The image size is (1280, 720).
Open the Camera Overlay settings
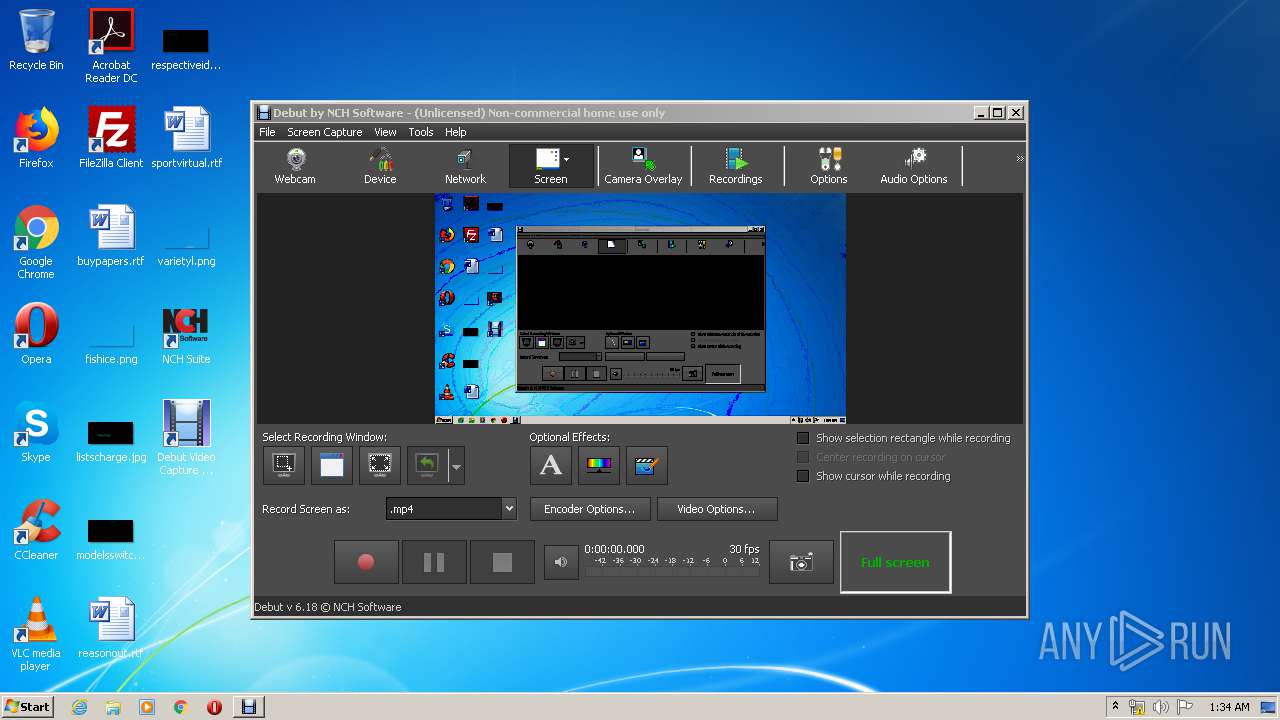pyautogui.click(x=643, y=166)
